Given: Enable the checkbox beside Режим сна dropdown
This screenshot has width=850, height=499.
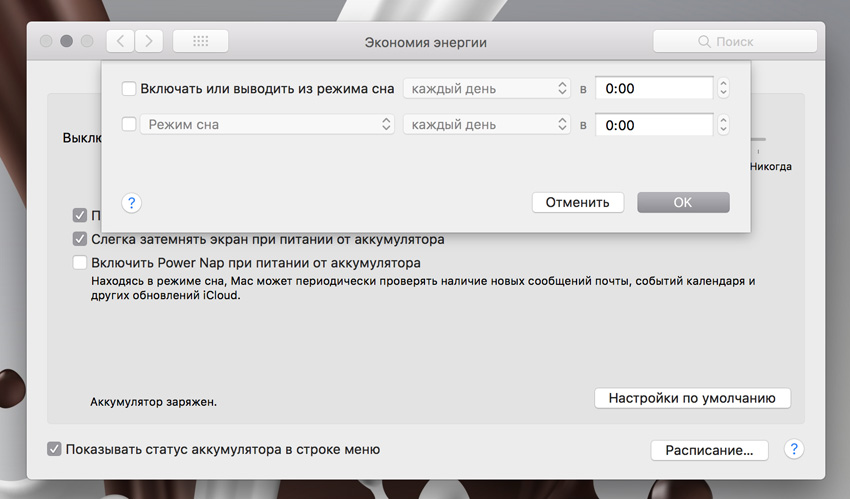Looking at the screenshot, I should (x=129, y=124).
